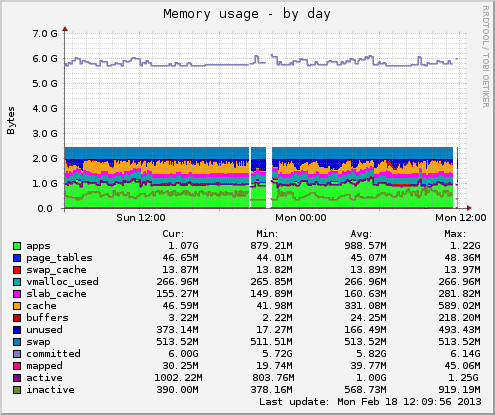Screen dimensions: 495x415
Task: Click the 'apps' legend label
Action: (x=38, y=246)
